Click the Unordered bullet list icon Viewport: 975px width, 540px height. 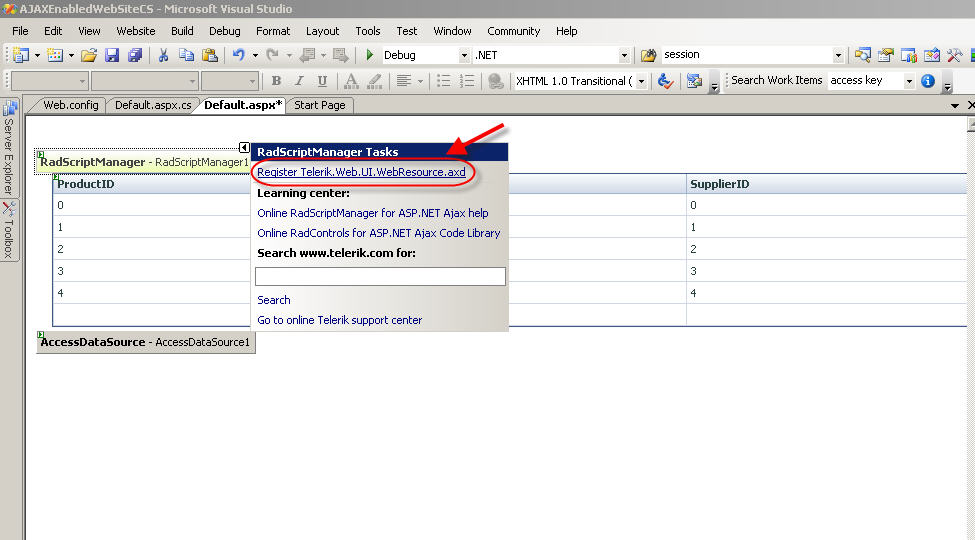pyautogui.click(x=443, y=81)
